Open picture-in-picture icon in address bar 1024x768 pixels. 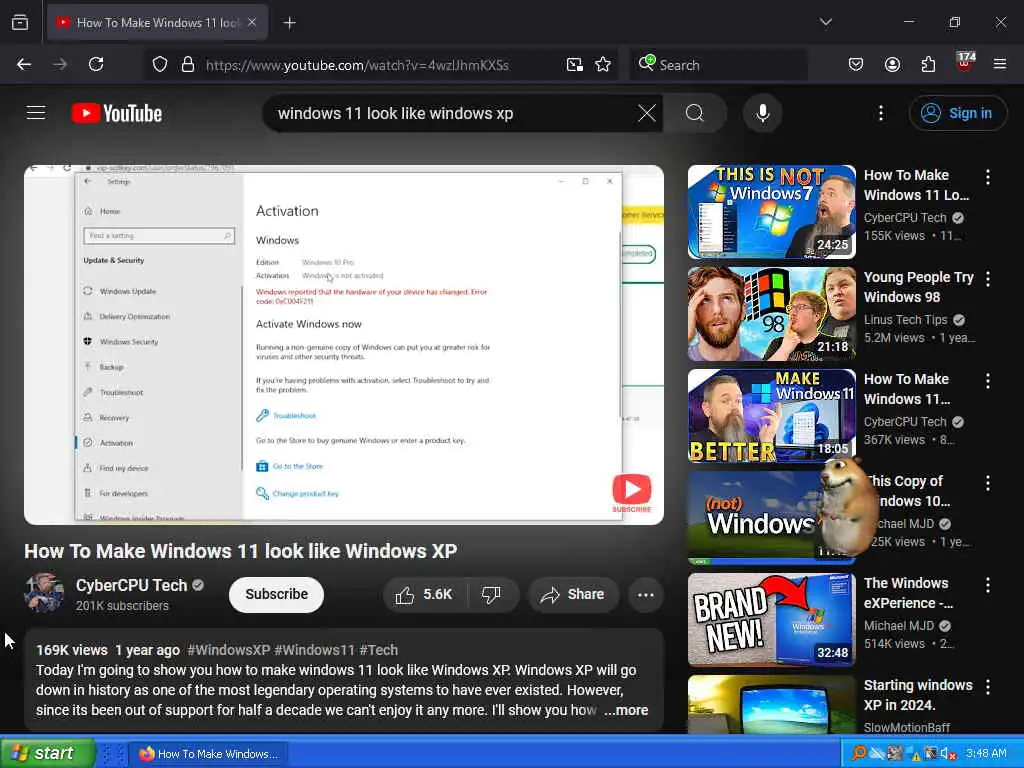point(575,64)
